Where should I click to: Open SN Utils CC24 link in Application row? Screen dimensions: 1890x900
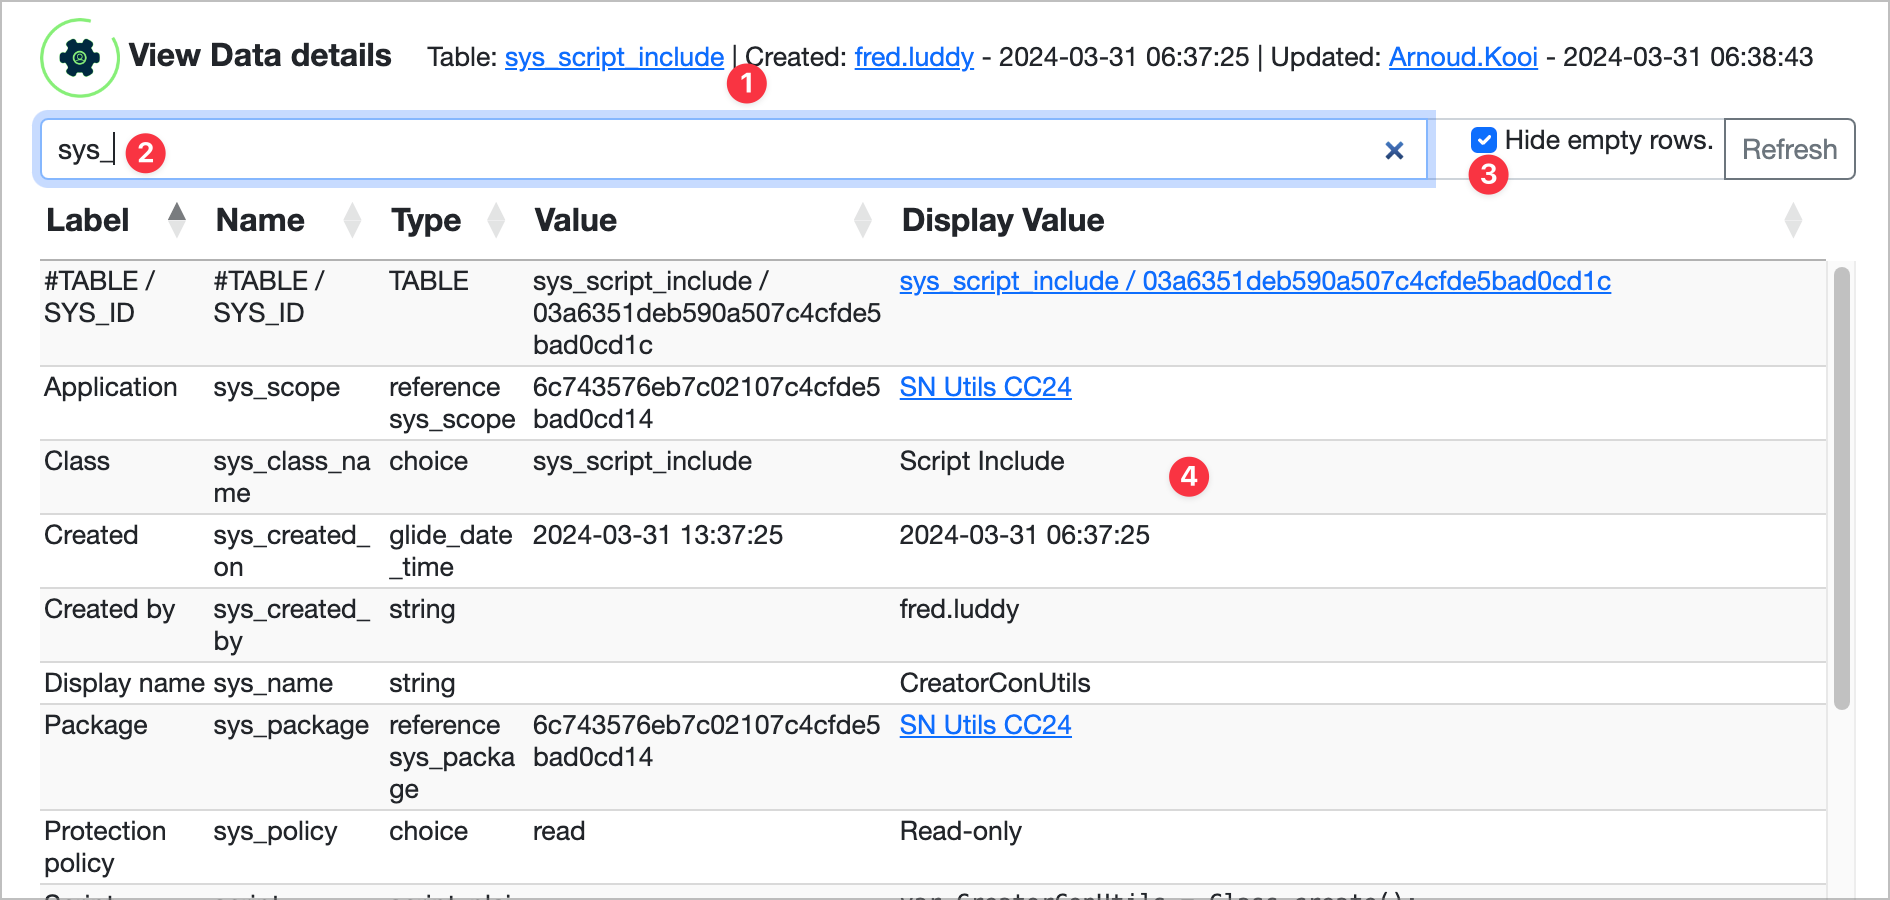click(x=985, y=387)
